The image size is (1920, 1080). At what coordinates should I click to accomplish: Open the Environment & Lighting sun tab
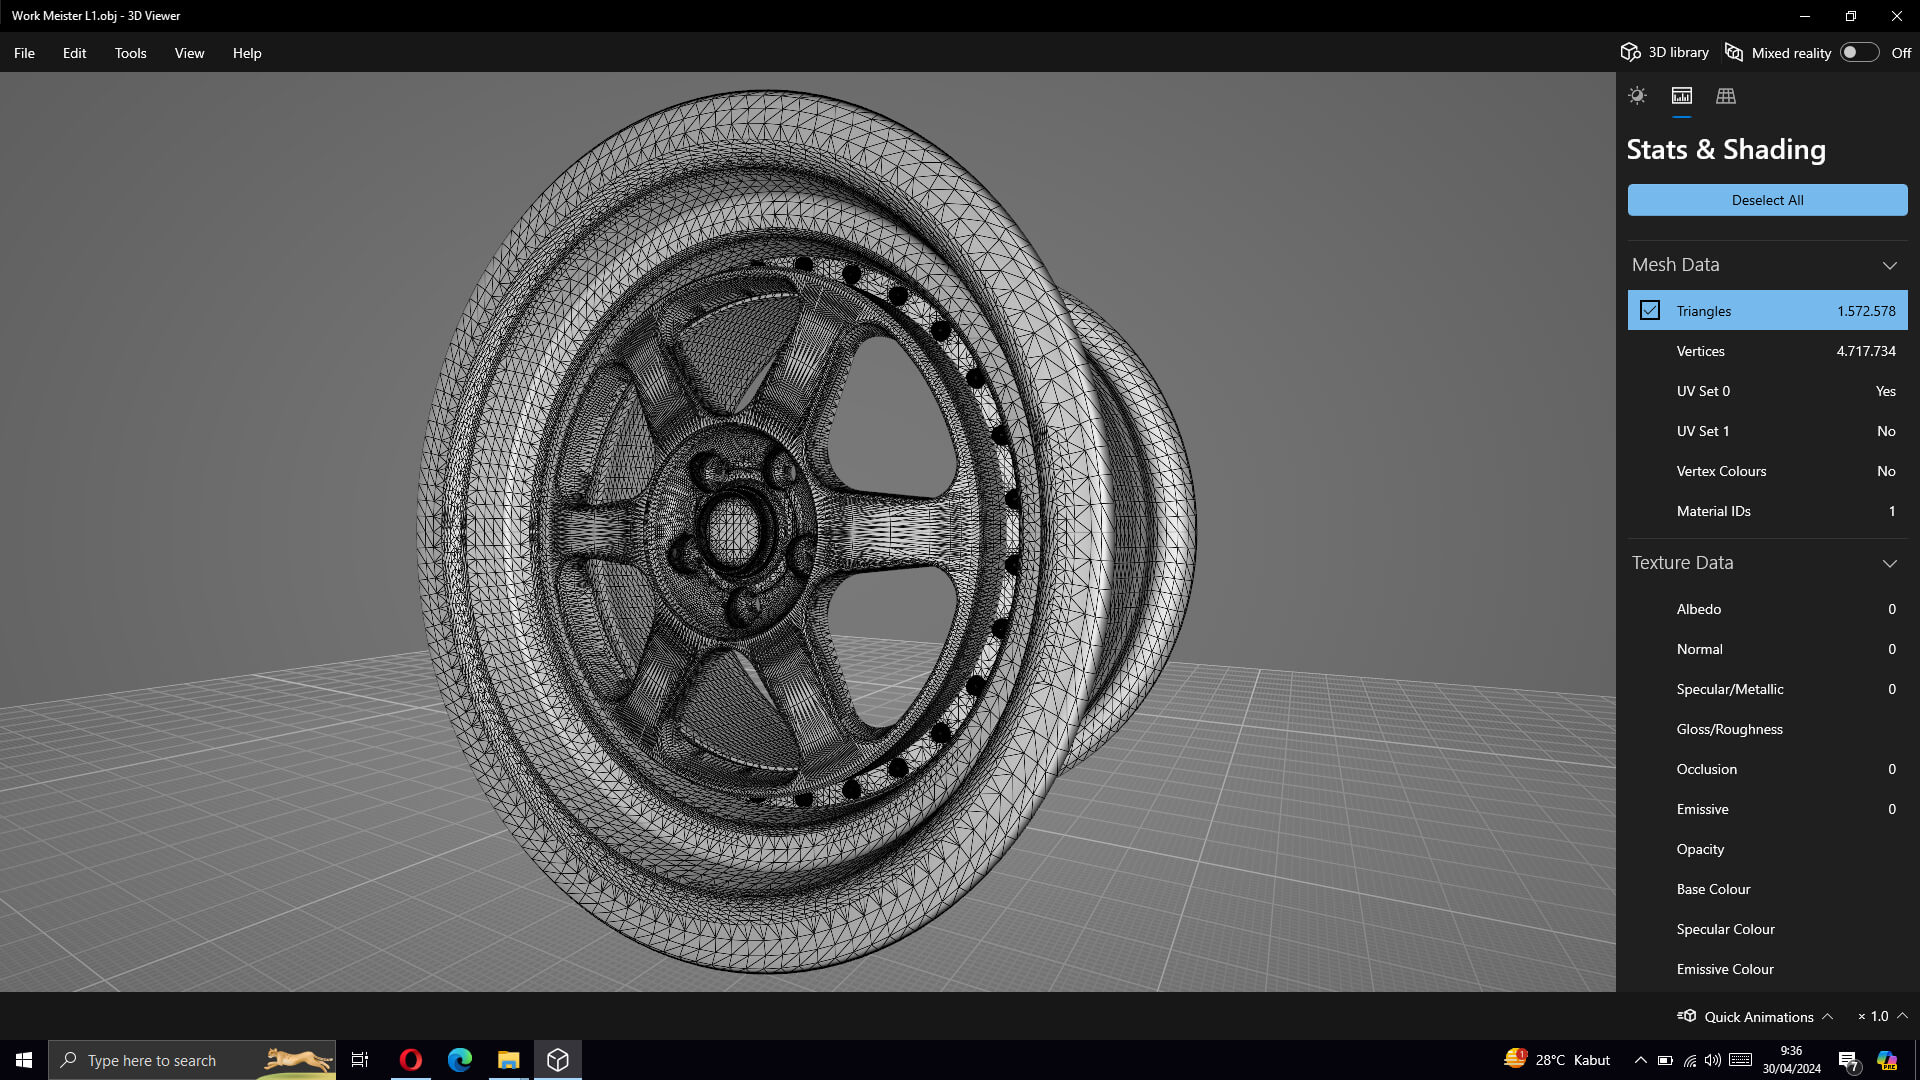1637,96
